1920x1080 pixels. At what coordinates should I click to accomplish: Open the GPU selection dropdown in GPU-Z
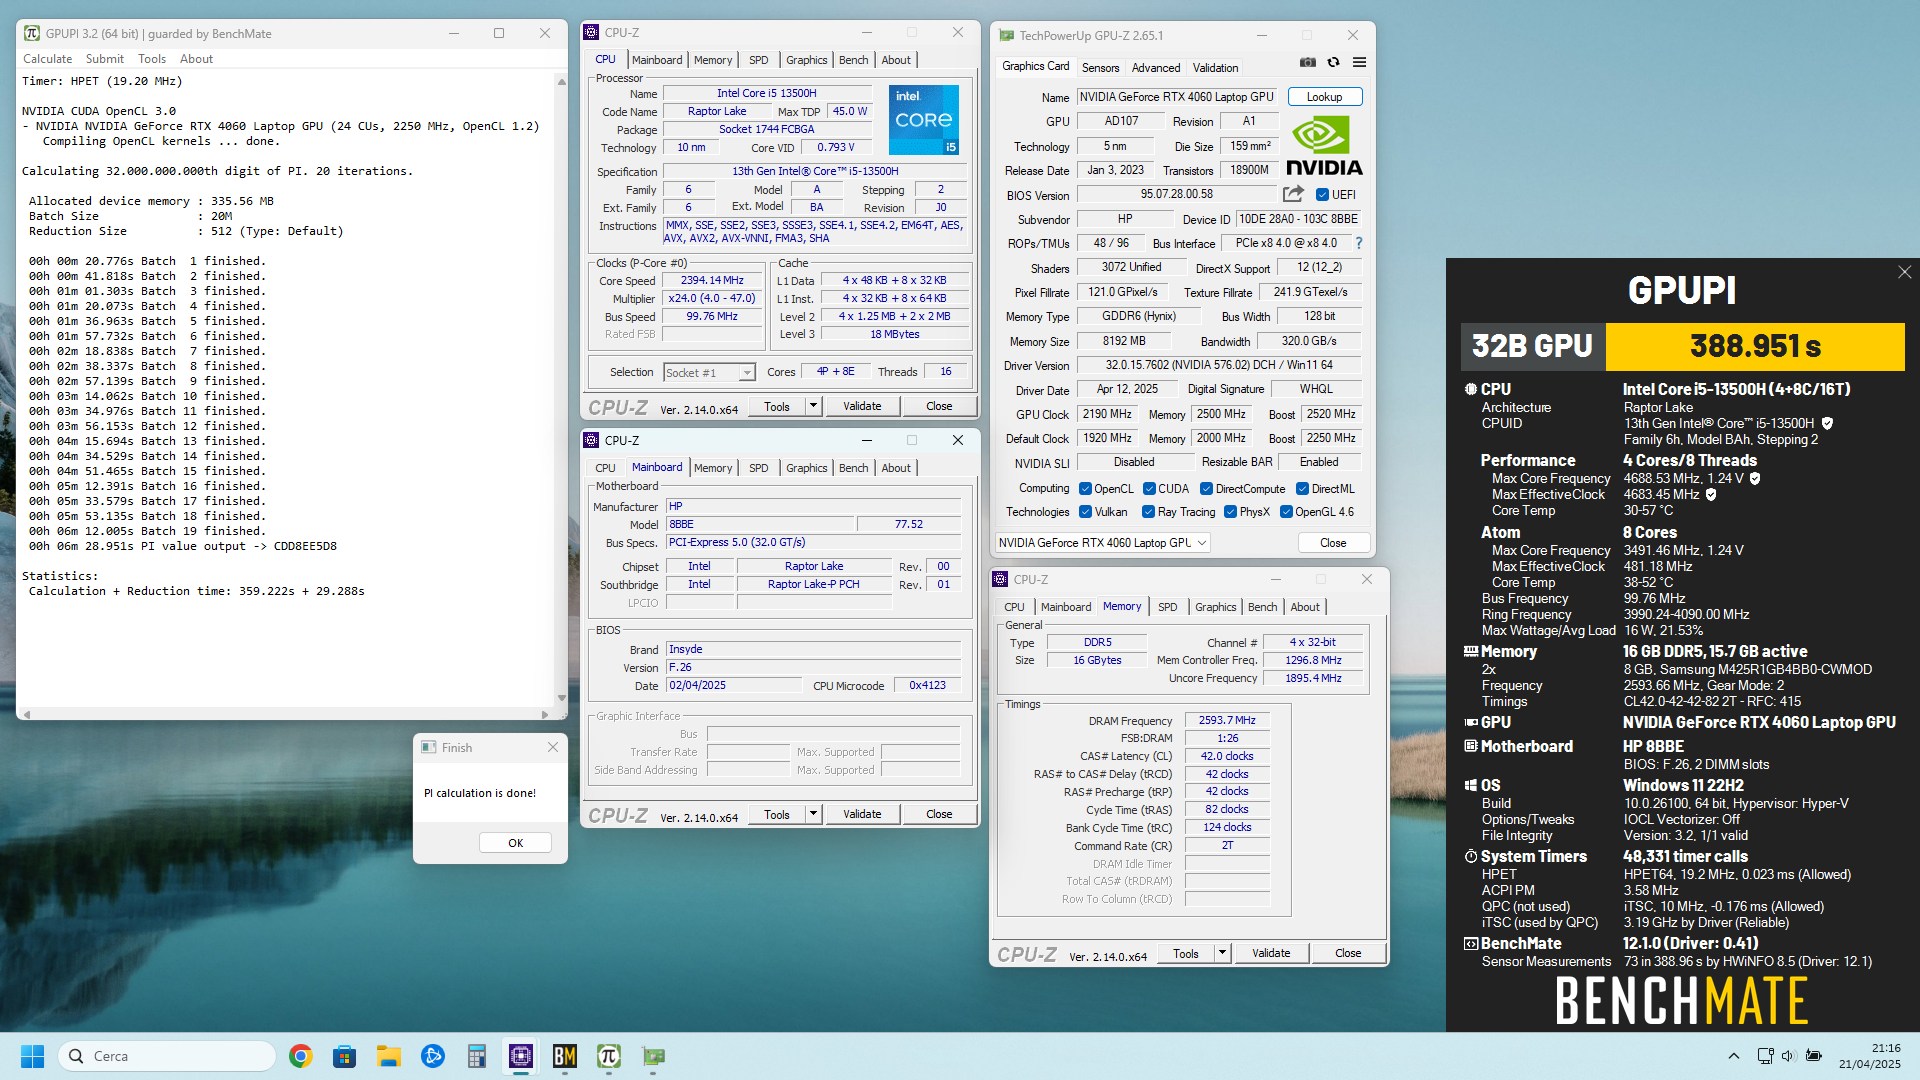coord(1102,543)
